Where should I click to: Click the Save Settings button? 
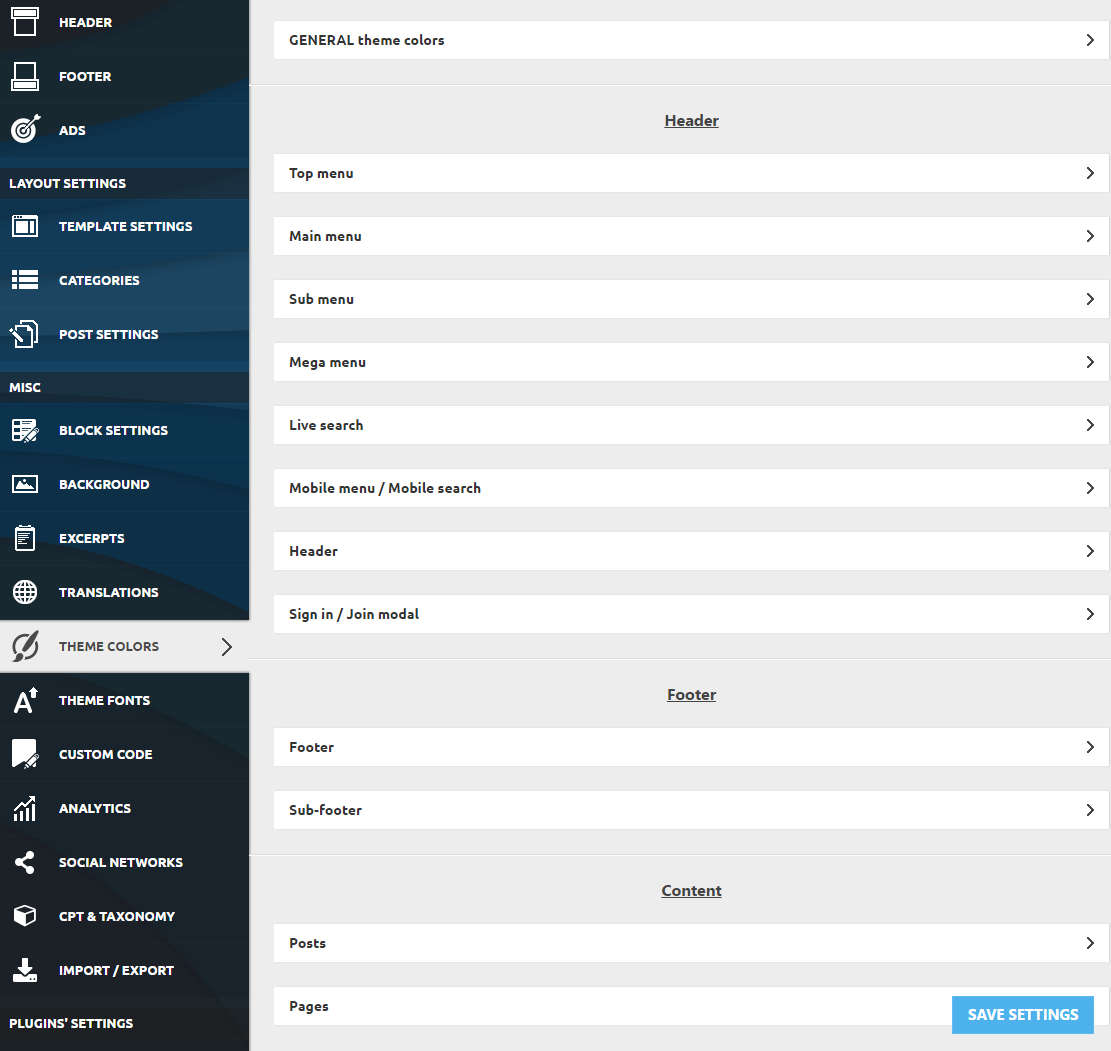(x=1022, y=1015)
